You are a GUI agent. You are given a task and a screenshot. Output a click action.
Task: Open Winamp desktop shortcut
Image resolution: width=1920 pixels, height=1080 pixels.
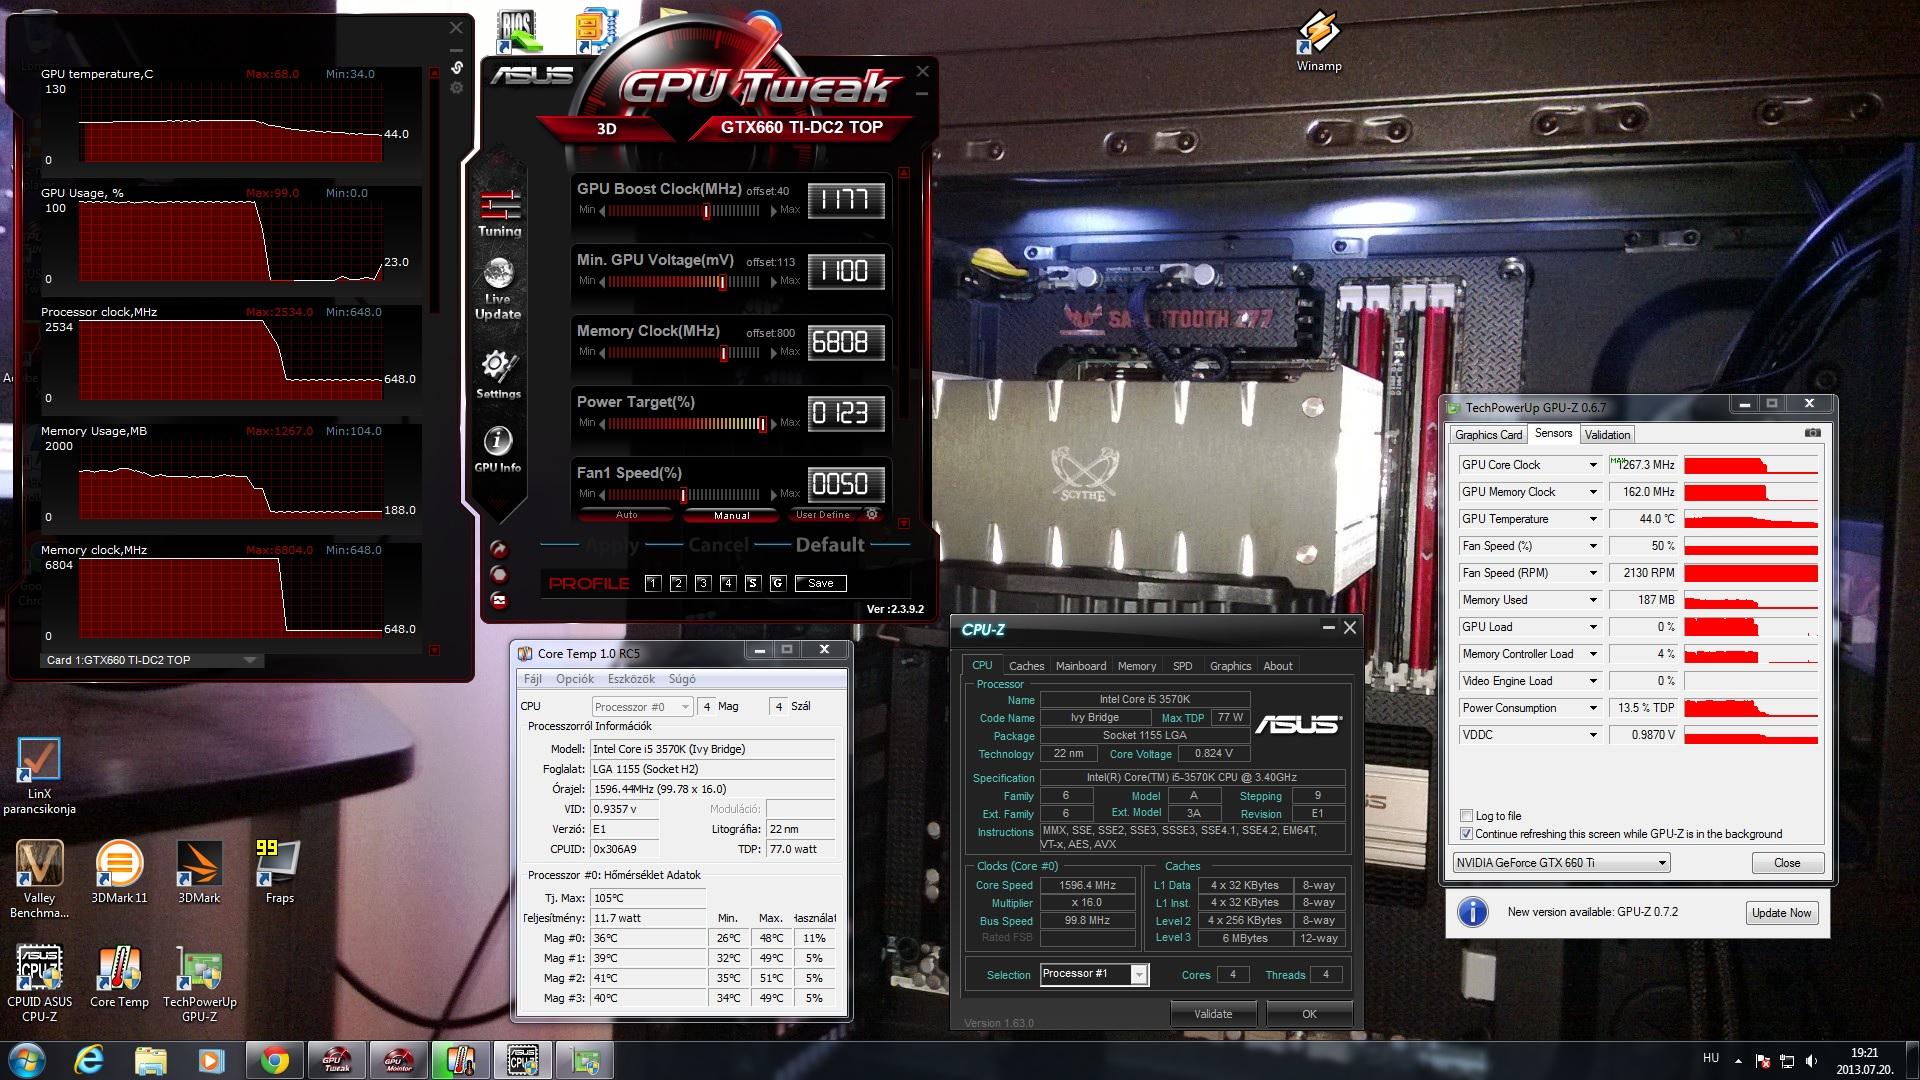pyautogui.click(x=1319, y=42)
